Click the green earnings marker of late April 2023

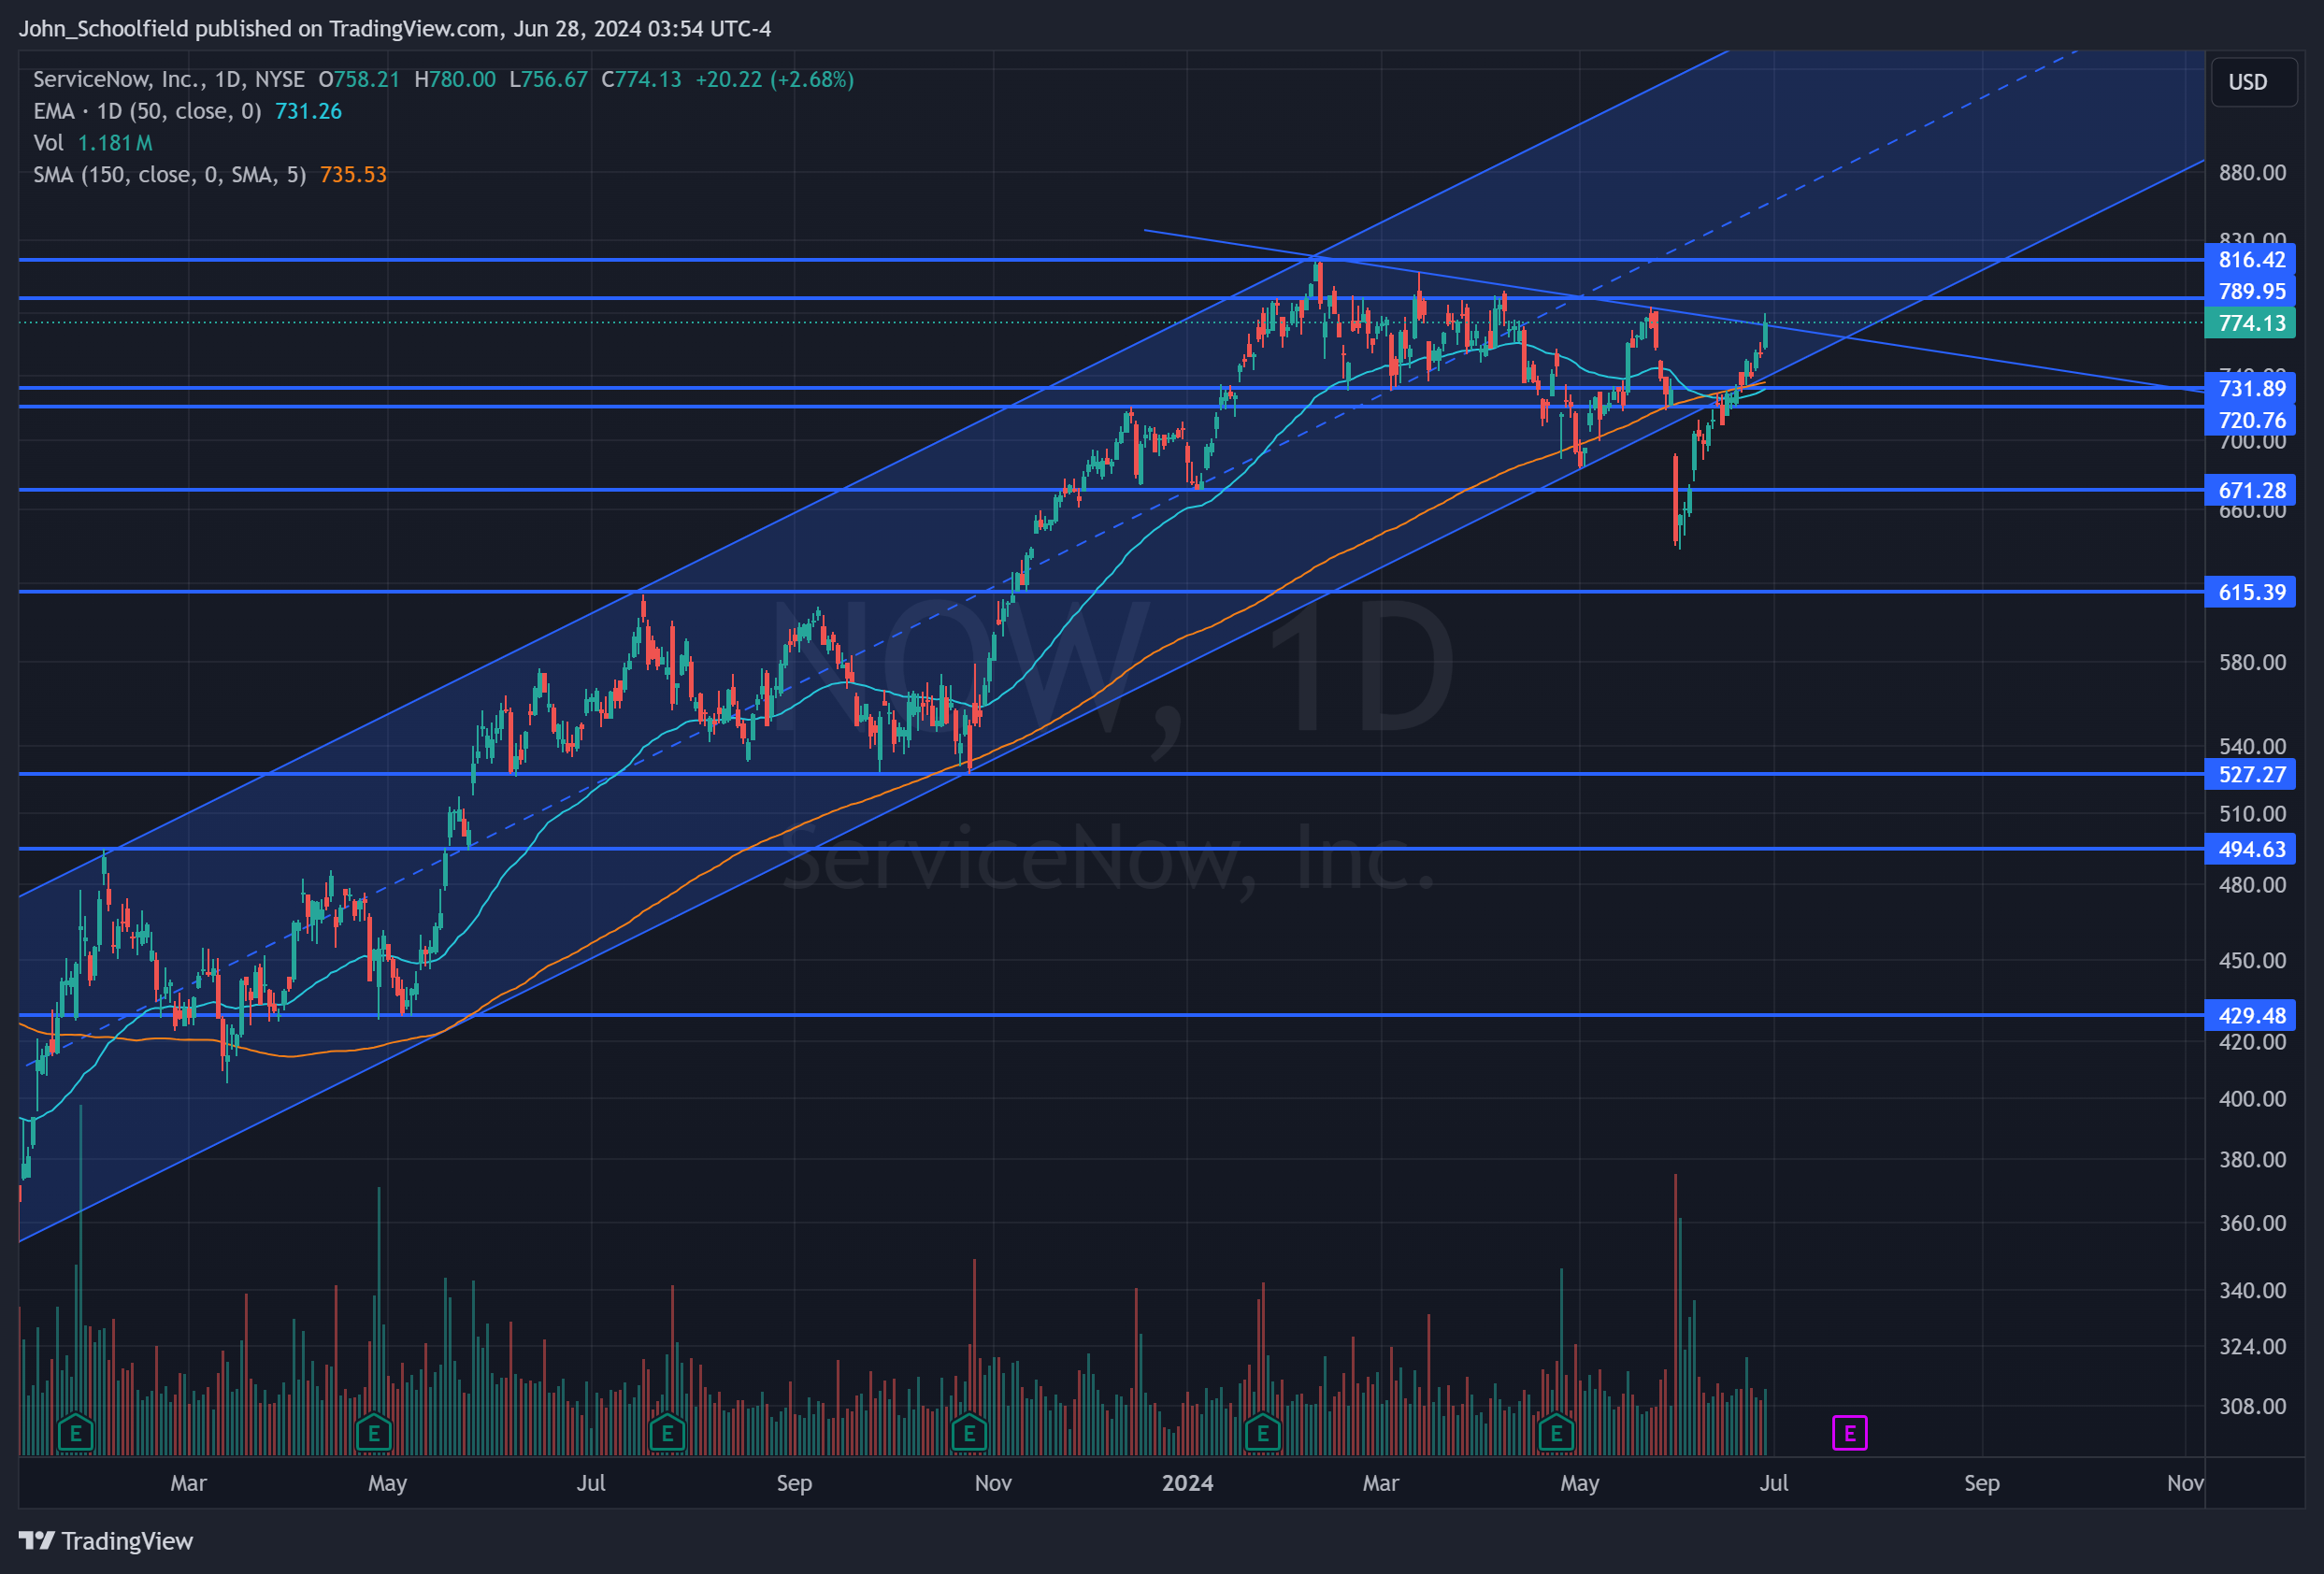pos(374,1433)
